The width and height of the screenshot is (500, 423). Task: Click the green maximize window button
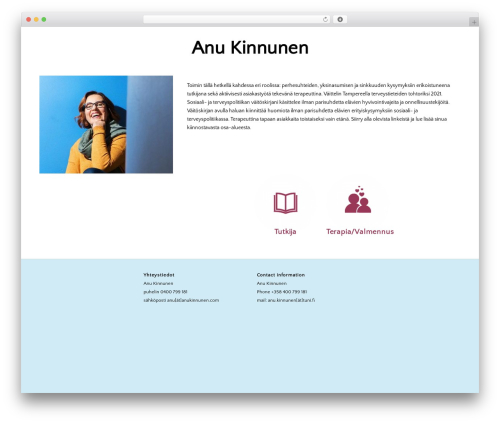pyautogui.click(x=44, y=19)
